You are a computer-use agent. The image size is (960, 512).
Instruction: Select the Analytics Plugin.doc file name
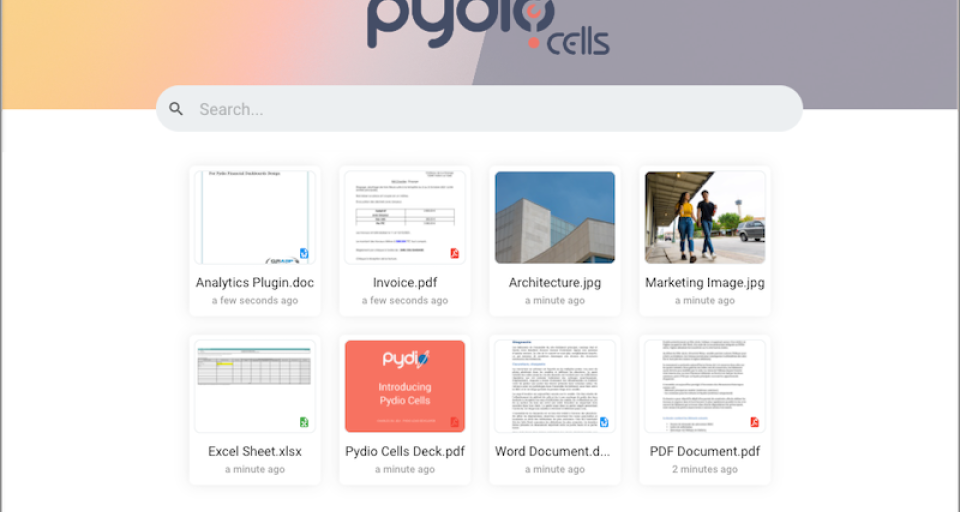255,282
